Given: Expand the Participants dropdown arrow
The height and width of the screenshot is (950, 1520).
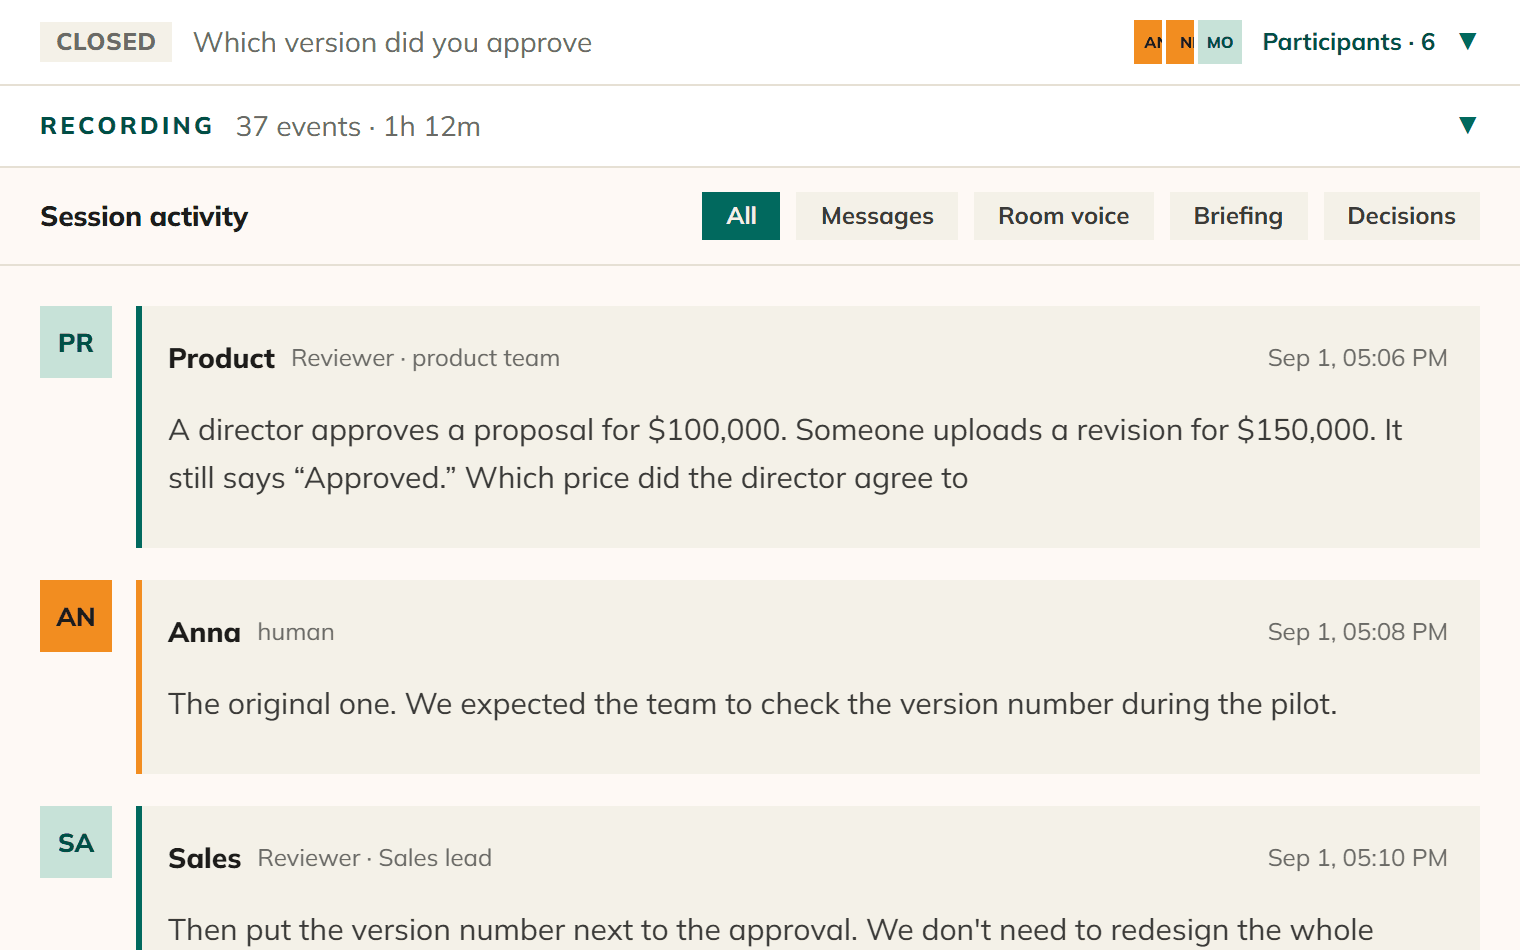Looking at the screenshot, I should (x=1467, y=41).
